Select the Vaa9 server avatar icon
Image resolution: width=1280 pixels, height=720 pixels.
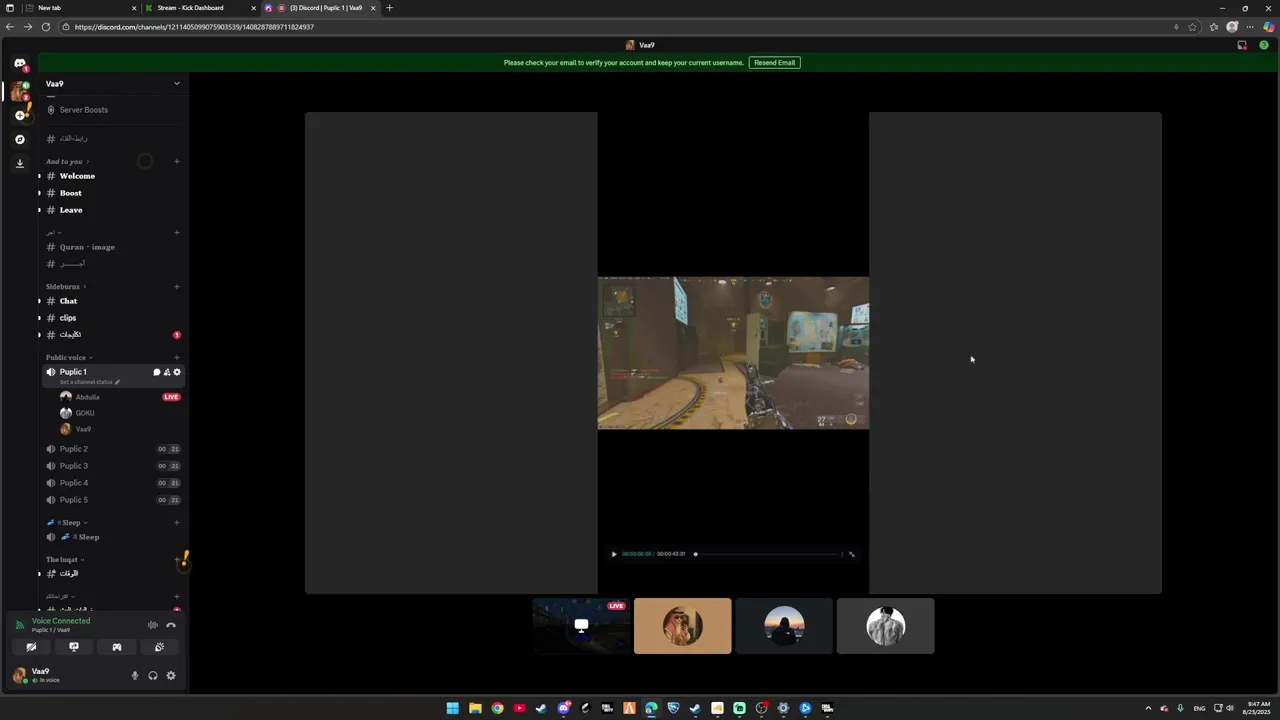[19, 91]
